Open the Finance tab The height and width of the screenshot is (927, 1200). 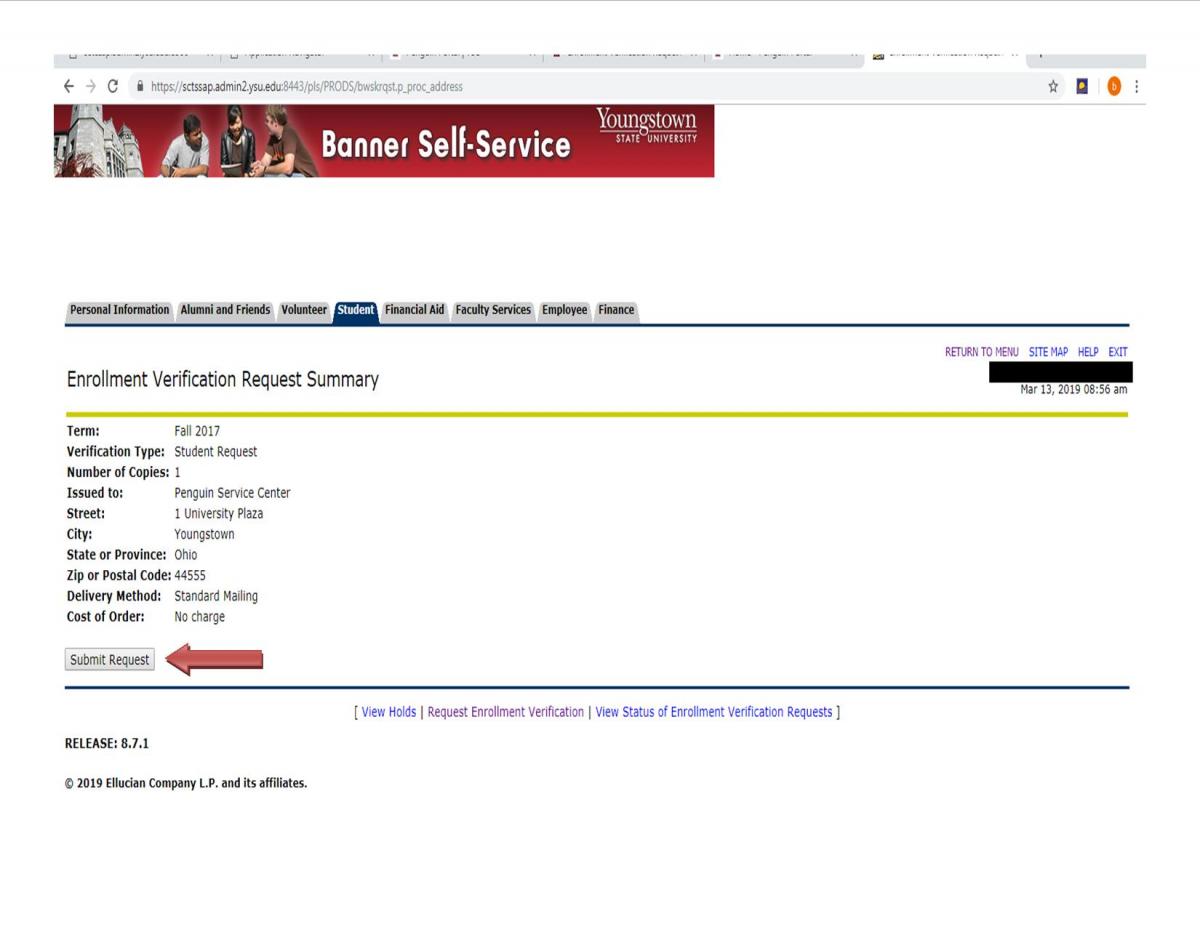pyautogui.click(x=616, y=310)
